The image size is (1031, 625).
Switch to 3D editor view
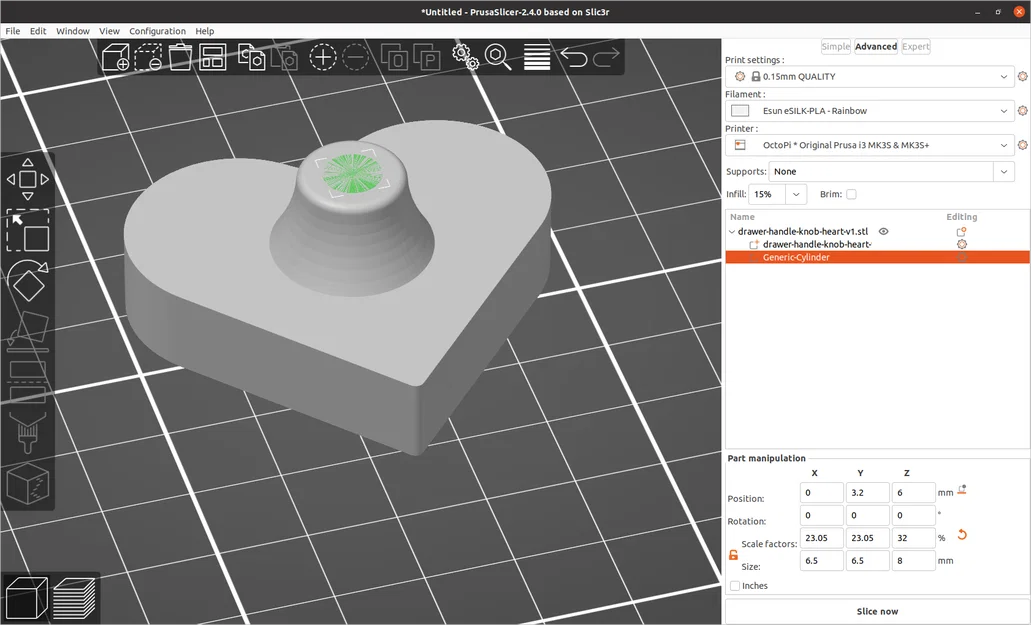pyautogui.click(x=26, y=598)
